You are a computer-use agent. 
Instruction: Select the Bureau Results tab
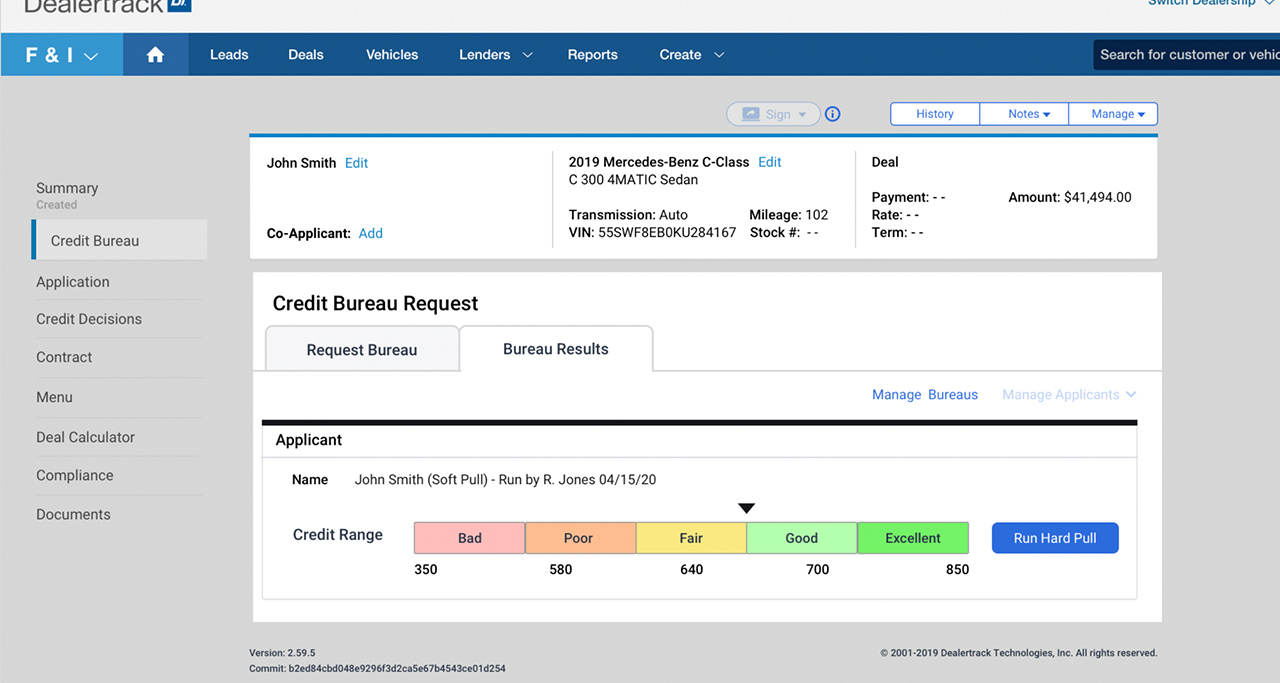coord(555,349)
